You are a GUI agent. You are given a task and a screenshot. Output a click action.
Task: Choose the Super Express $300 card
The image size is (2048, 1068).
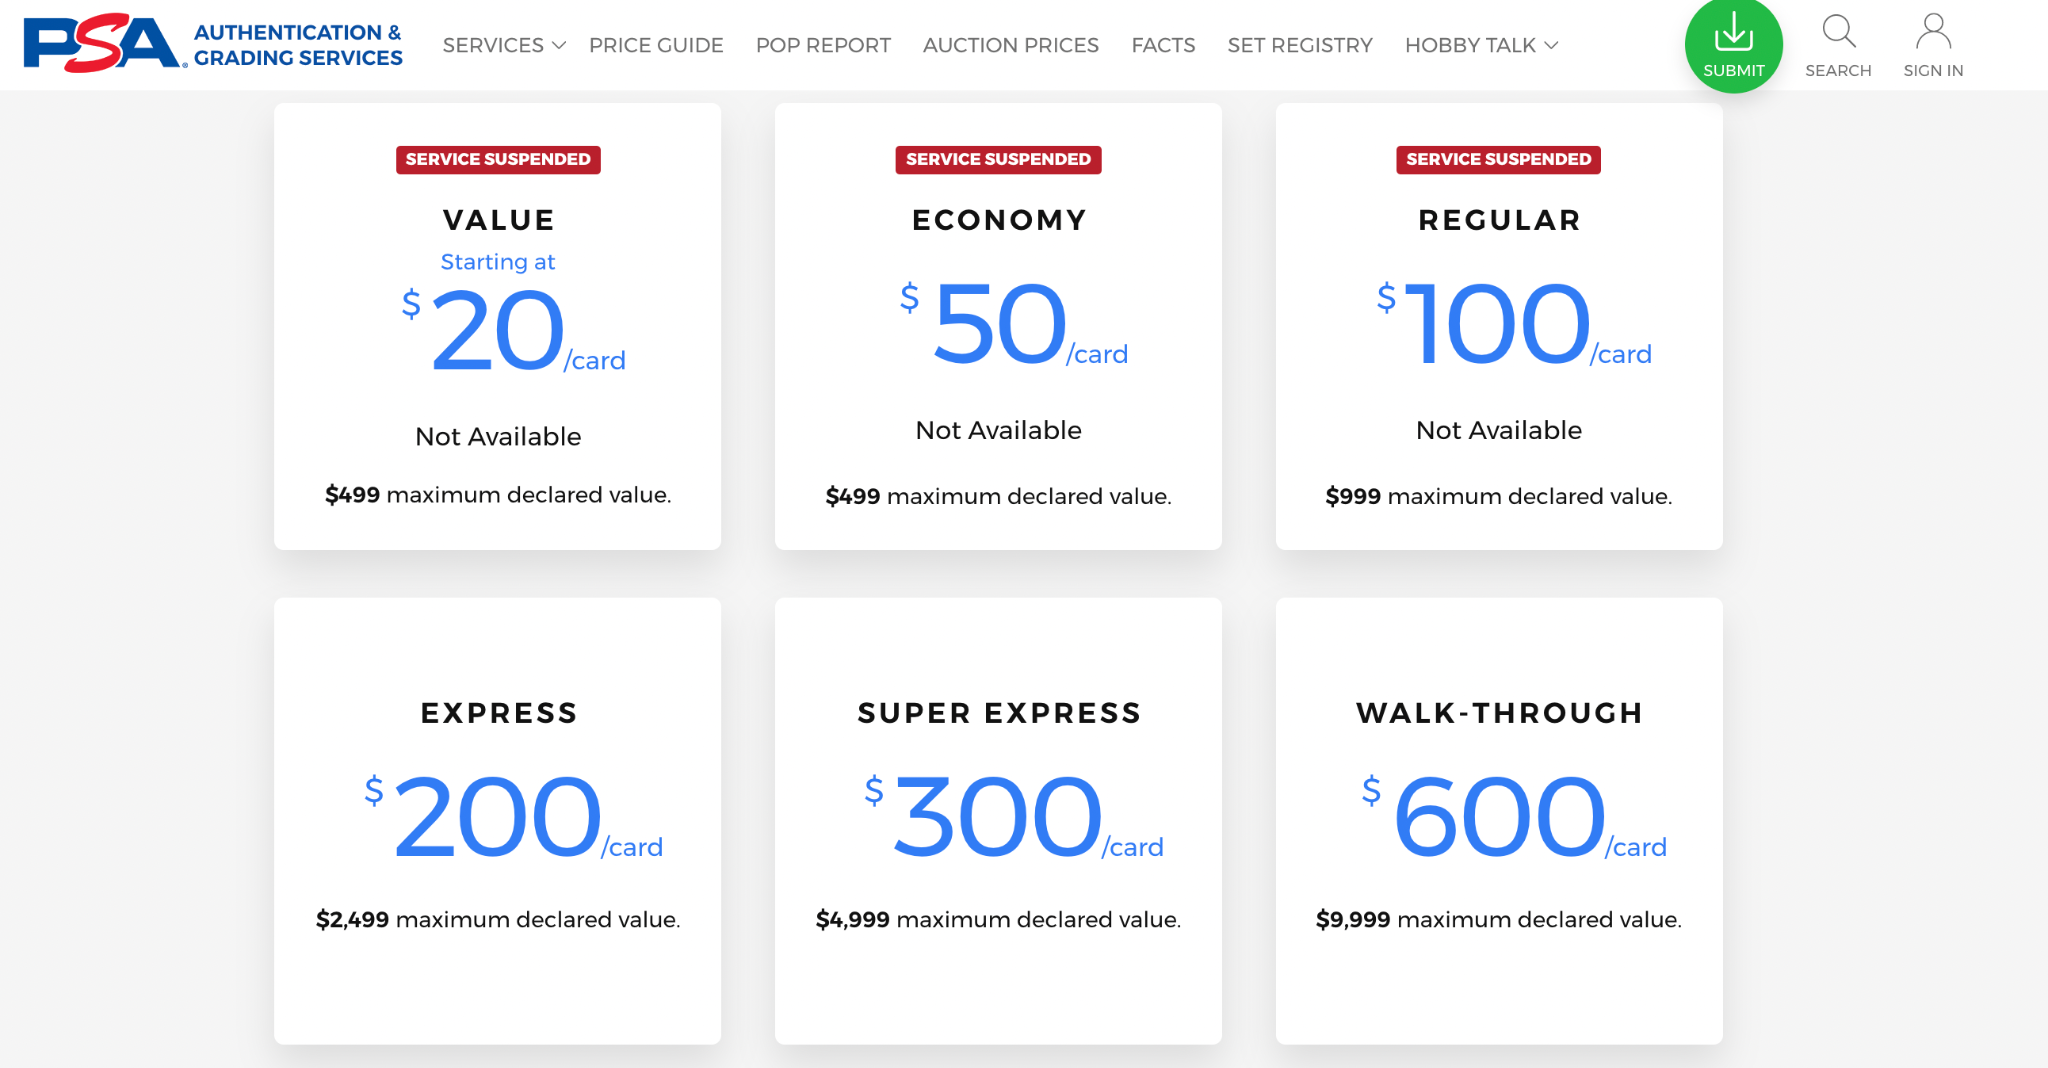pyautogui.click(x=998, y=820)
